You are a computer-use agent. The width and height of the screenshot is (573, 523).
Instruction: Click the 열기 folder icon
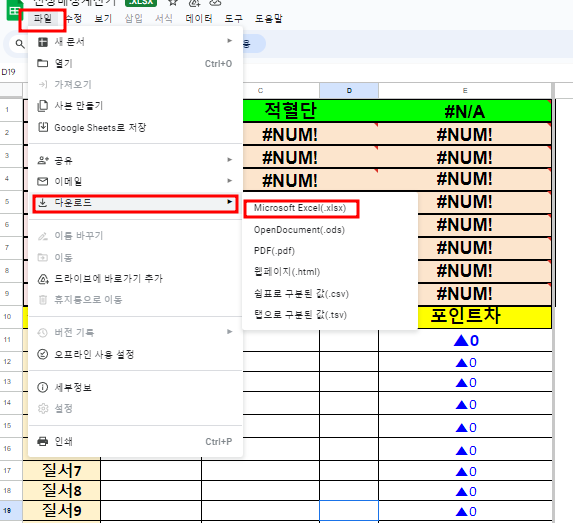(43, 63)
